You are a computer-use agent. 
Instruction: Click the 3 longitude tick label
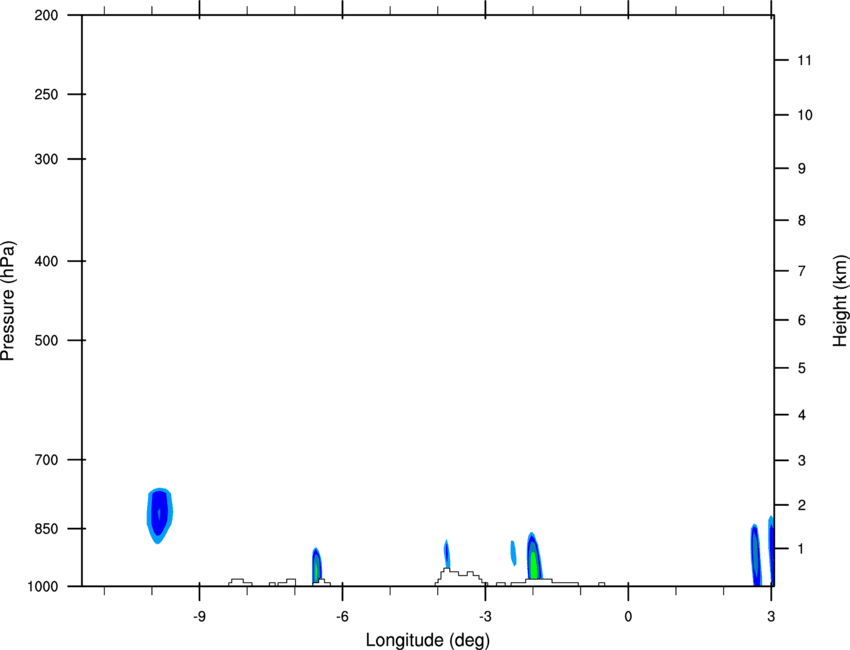click(x=771, y=616)
